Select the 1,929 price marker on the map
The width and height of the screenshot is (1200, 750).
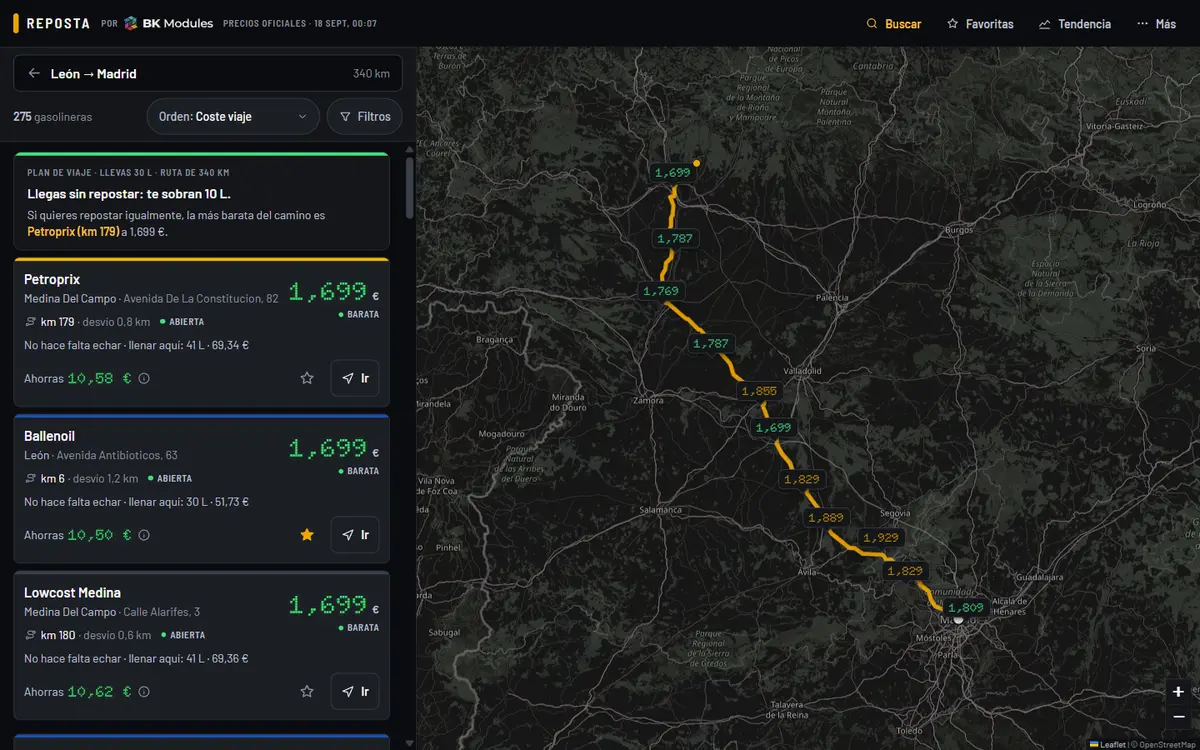[880, 537]
